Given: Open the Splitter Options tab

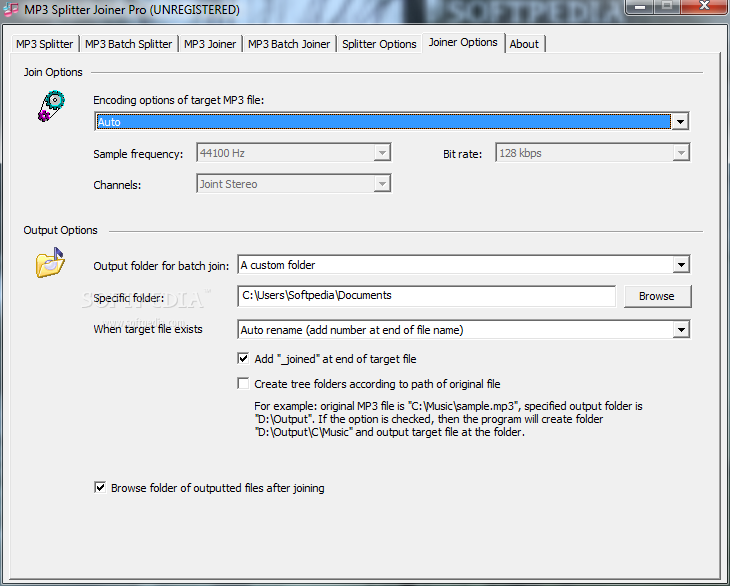Looking at the screenshot, I should [x=379, y=44].
